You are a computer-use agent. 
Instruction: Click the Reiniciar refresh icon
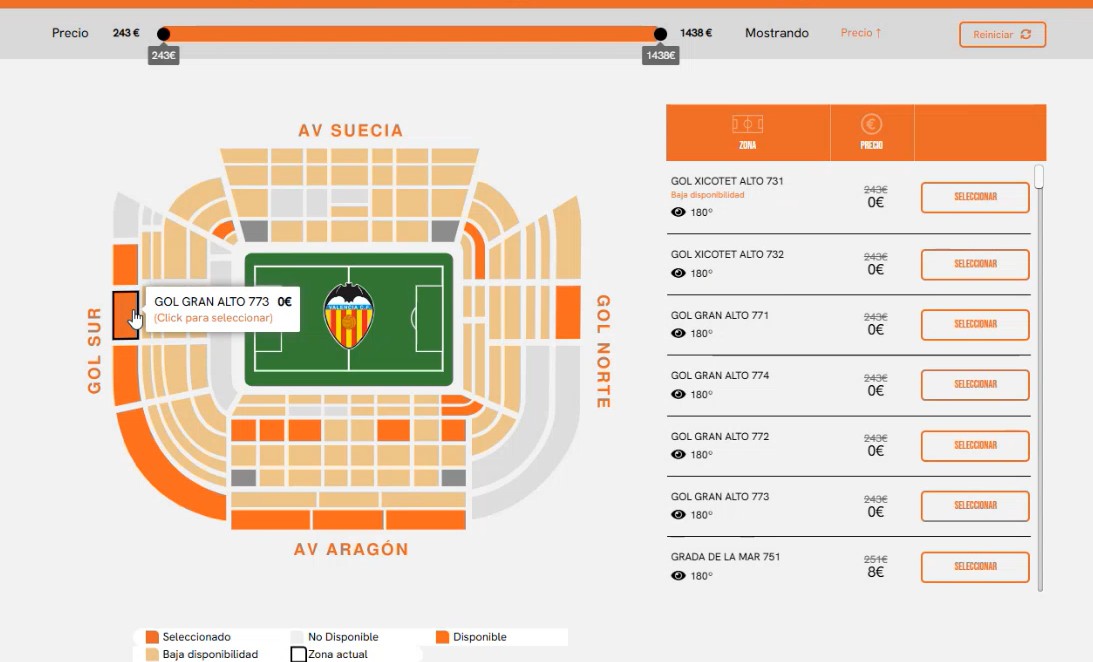(x=1025, y=34)
